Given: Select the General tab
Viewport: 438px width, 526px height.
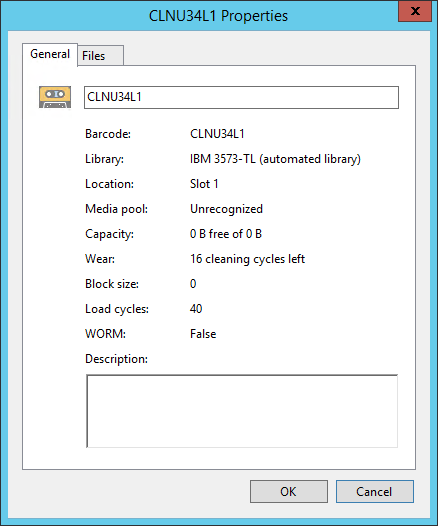Looking at the screenshot, I should pyautogui.click(x=50, y=54).
